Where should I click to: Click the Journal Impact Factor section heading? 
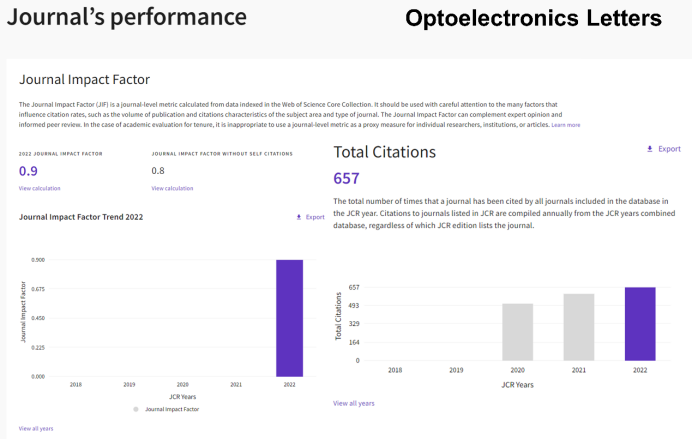point(84,79)
